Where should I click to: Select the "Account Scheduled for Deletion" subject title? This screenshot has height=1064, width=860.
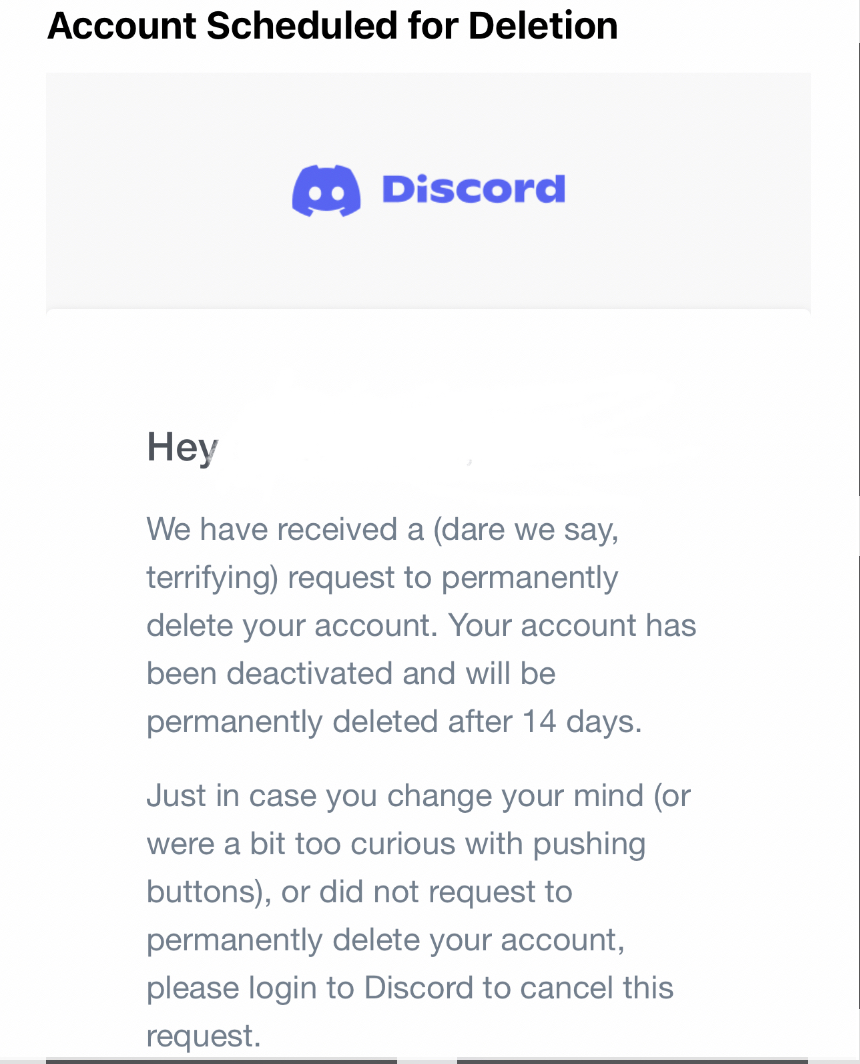tap(332, 25)
